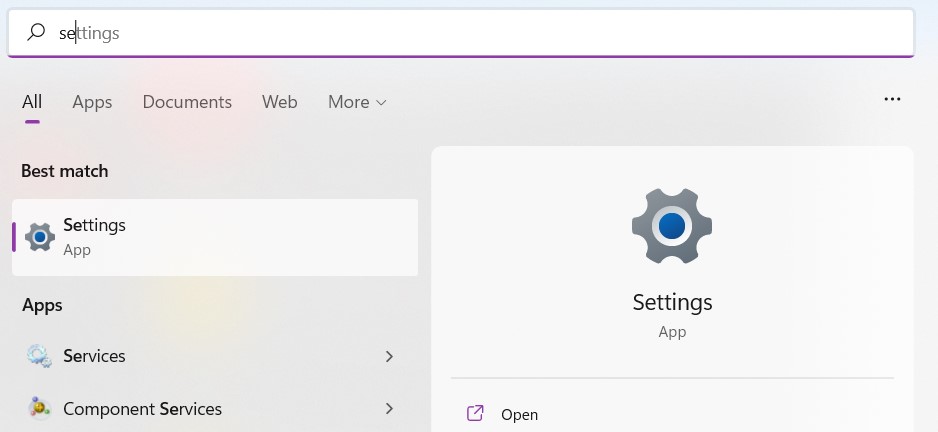Image resolution: width=938 pixels, height=432 pixels.
Task: Open the Settings best match result
Action: click(x=215, y=238)
